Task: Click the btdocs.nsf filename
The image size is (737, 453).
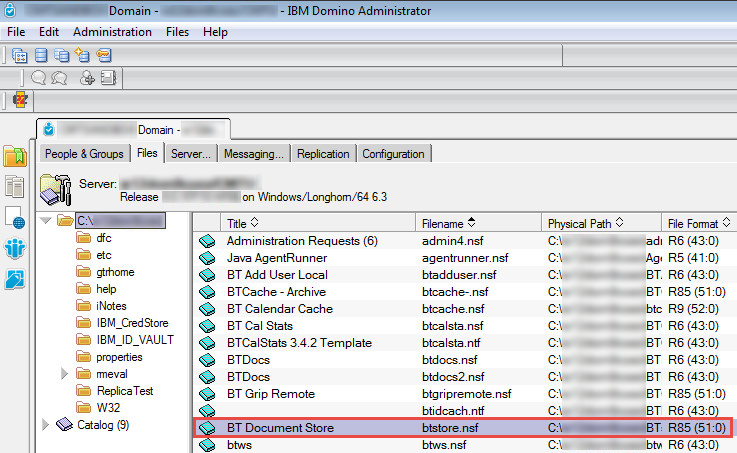Action: 449,359
